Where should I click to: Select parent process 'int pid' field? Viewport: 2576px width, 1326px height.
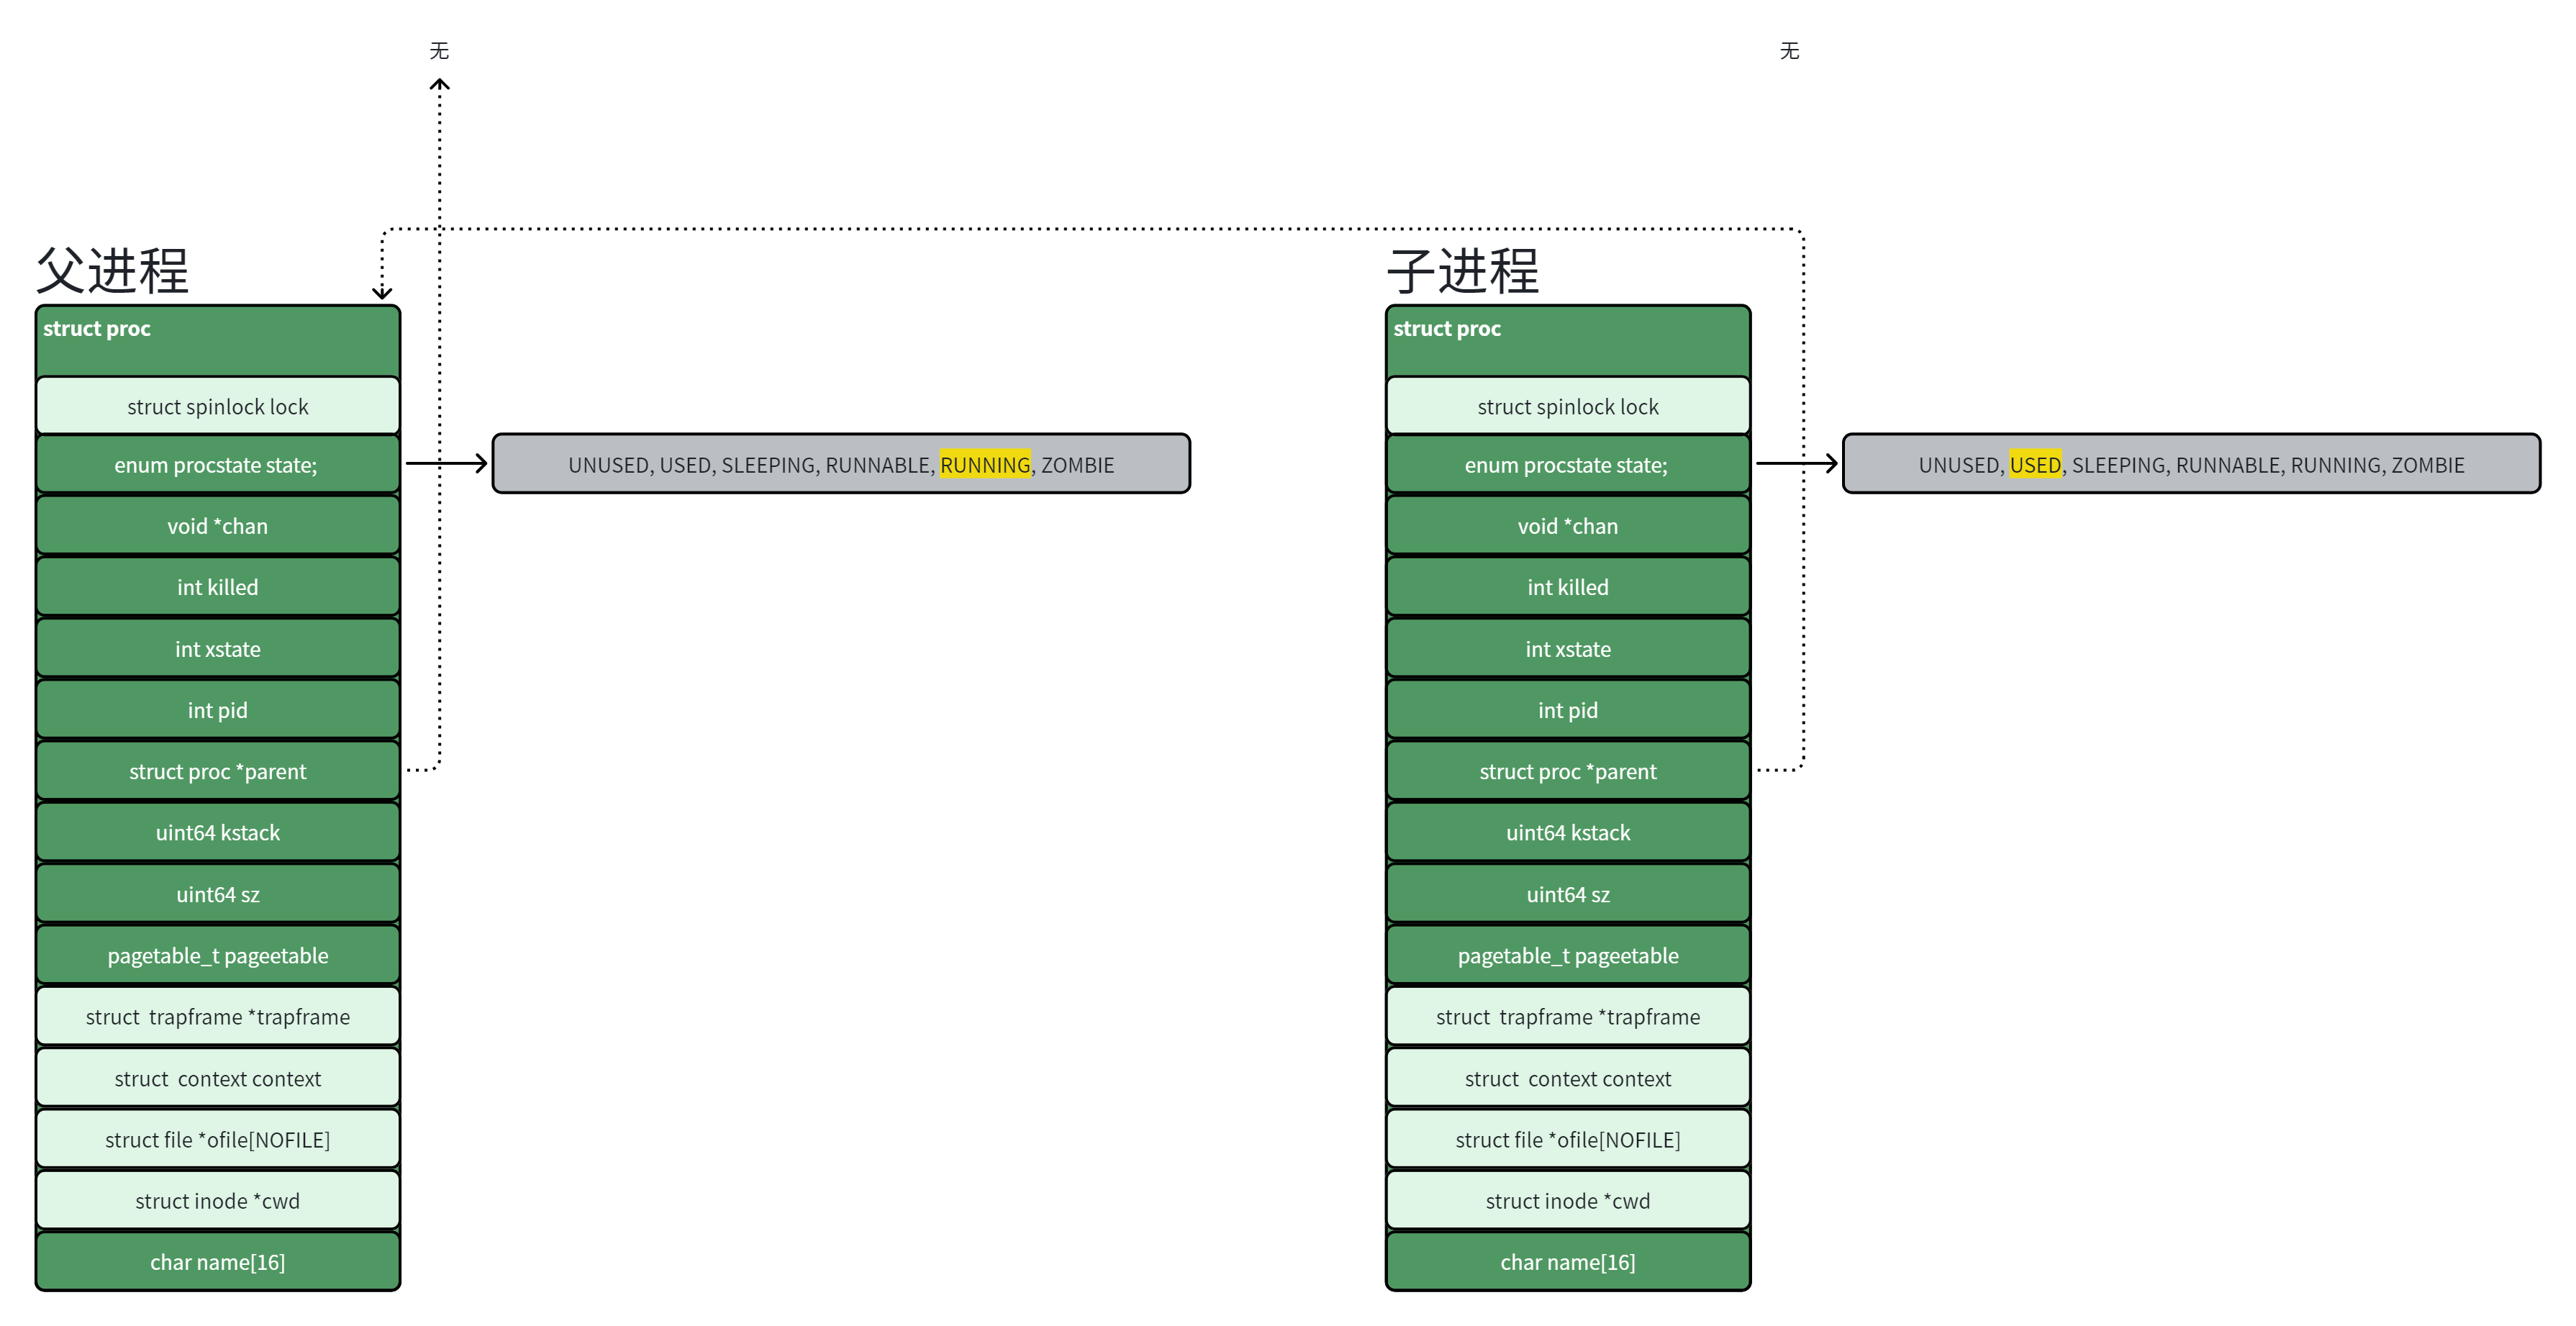click(x=217, y=710)
